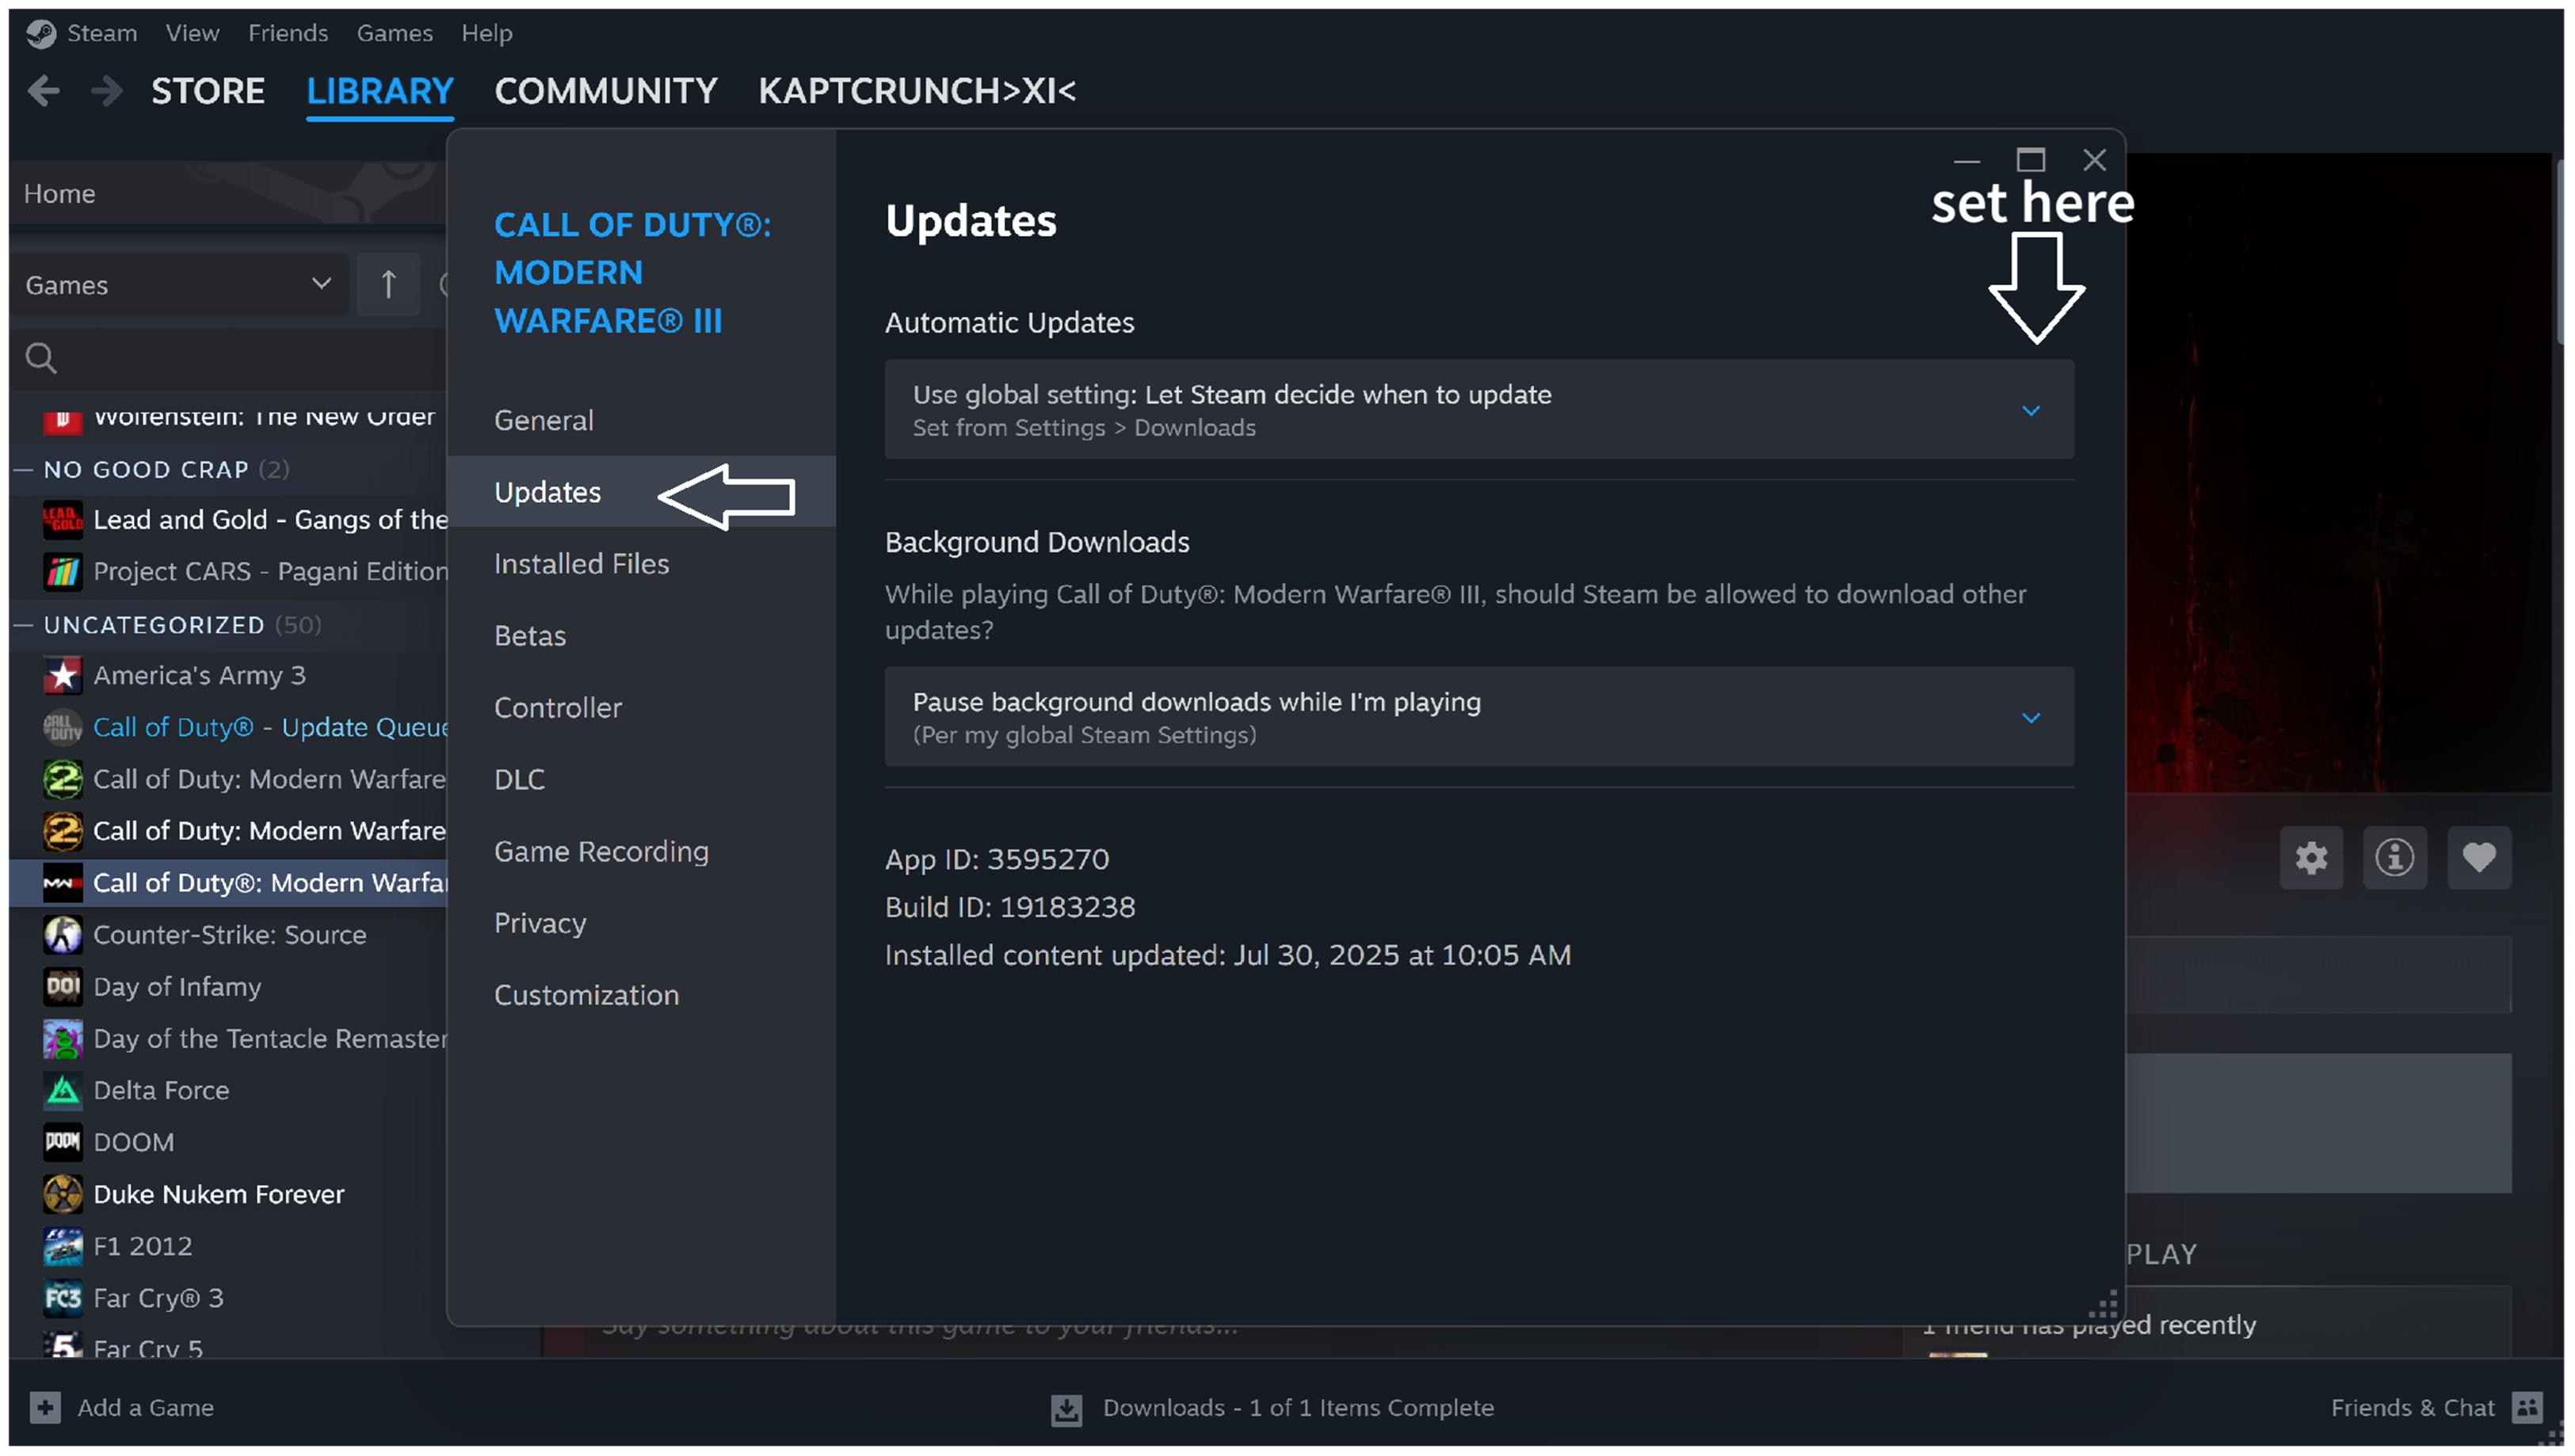The image size is (2575, 1456).
Task: Click the forward navigation arrow
Action: click(106, 91)
